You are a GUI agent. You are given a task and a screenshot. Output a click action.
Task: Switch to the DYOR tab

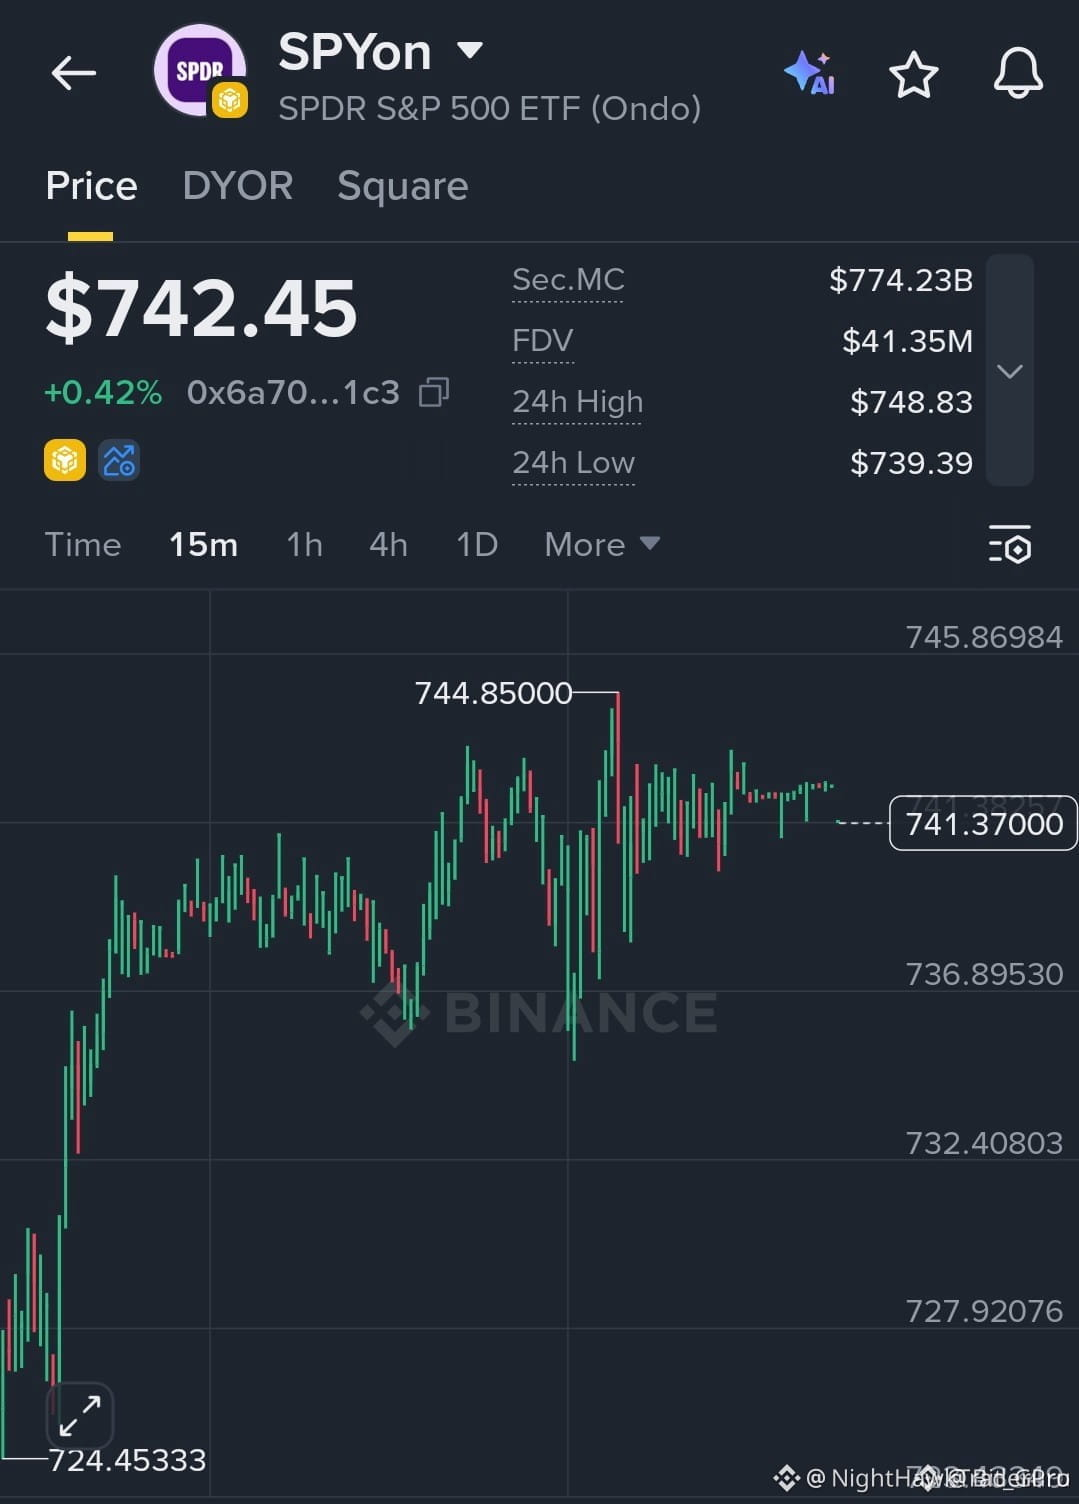click(x=238, y=186)
